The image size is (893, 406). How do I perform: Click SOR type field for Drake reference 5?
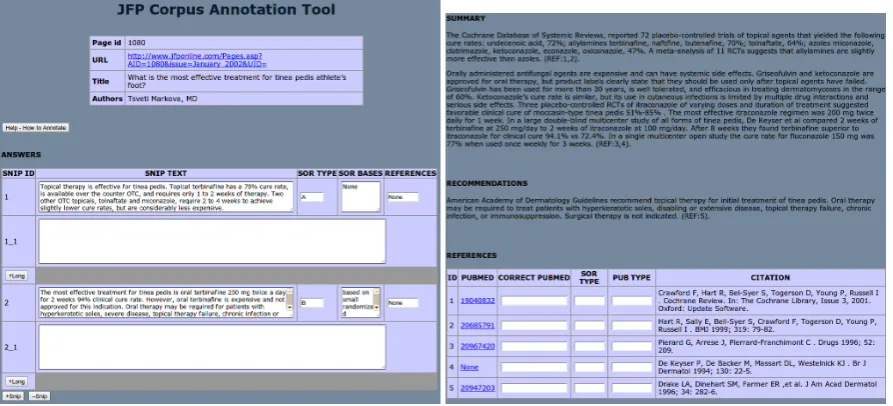click(589, 388)
